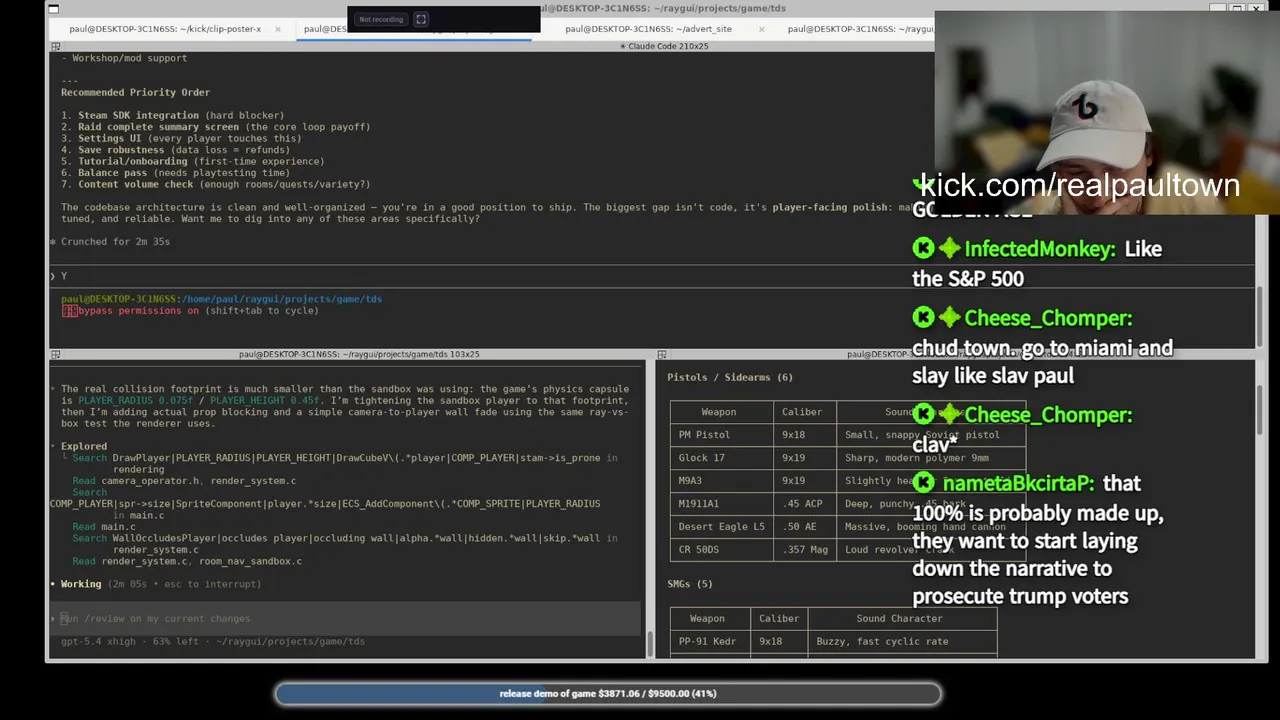Screen dimensions: 1280x720
Task: Click the Kick badge icon beside InfectedMonkey
Action: [923, 248]
